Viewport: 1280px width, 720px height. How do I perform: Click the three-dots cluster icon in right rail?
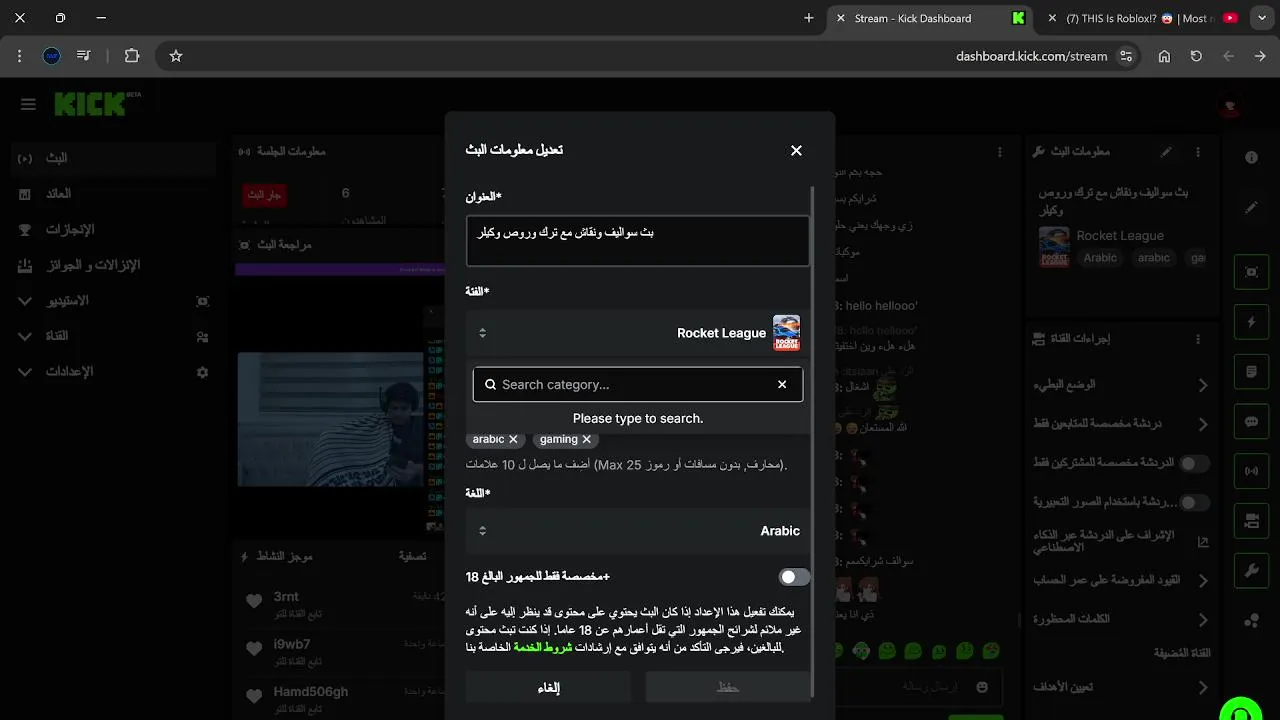click(1252, 620)
